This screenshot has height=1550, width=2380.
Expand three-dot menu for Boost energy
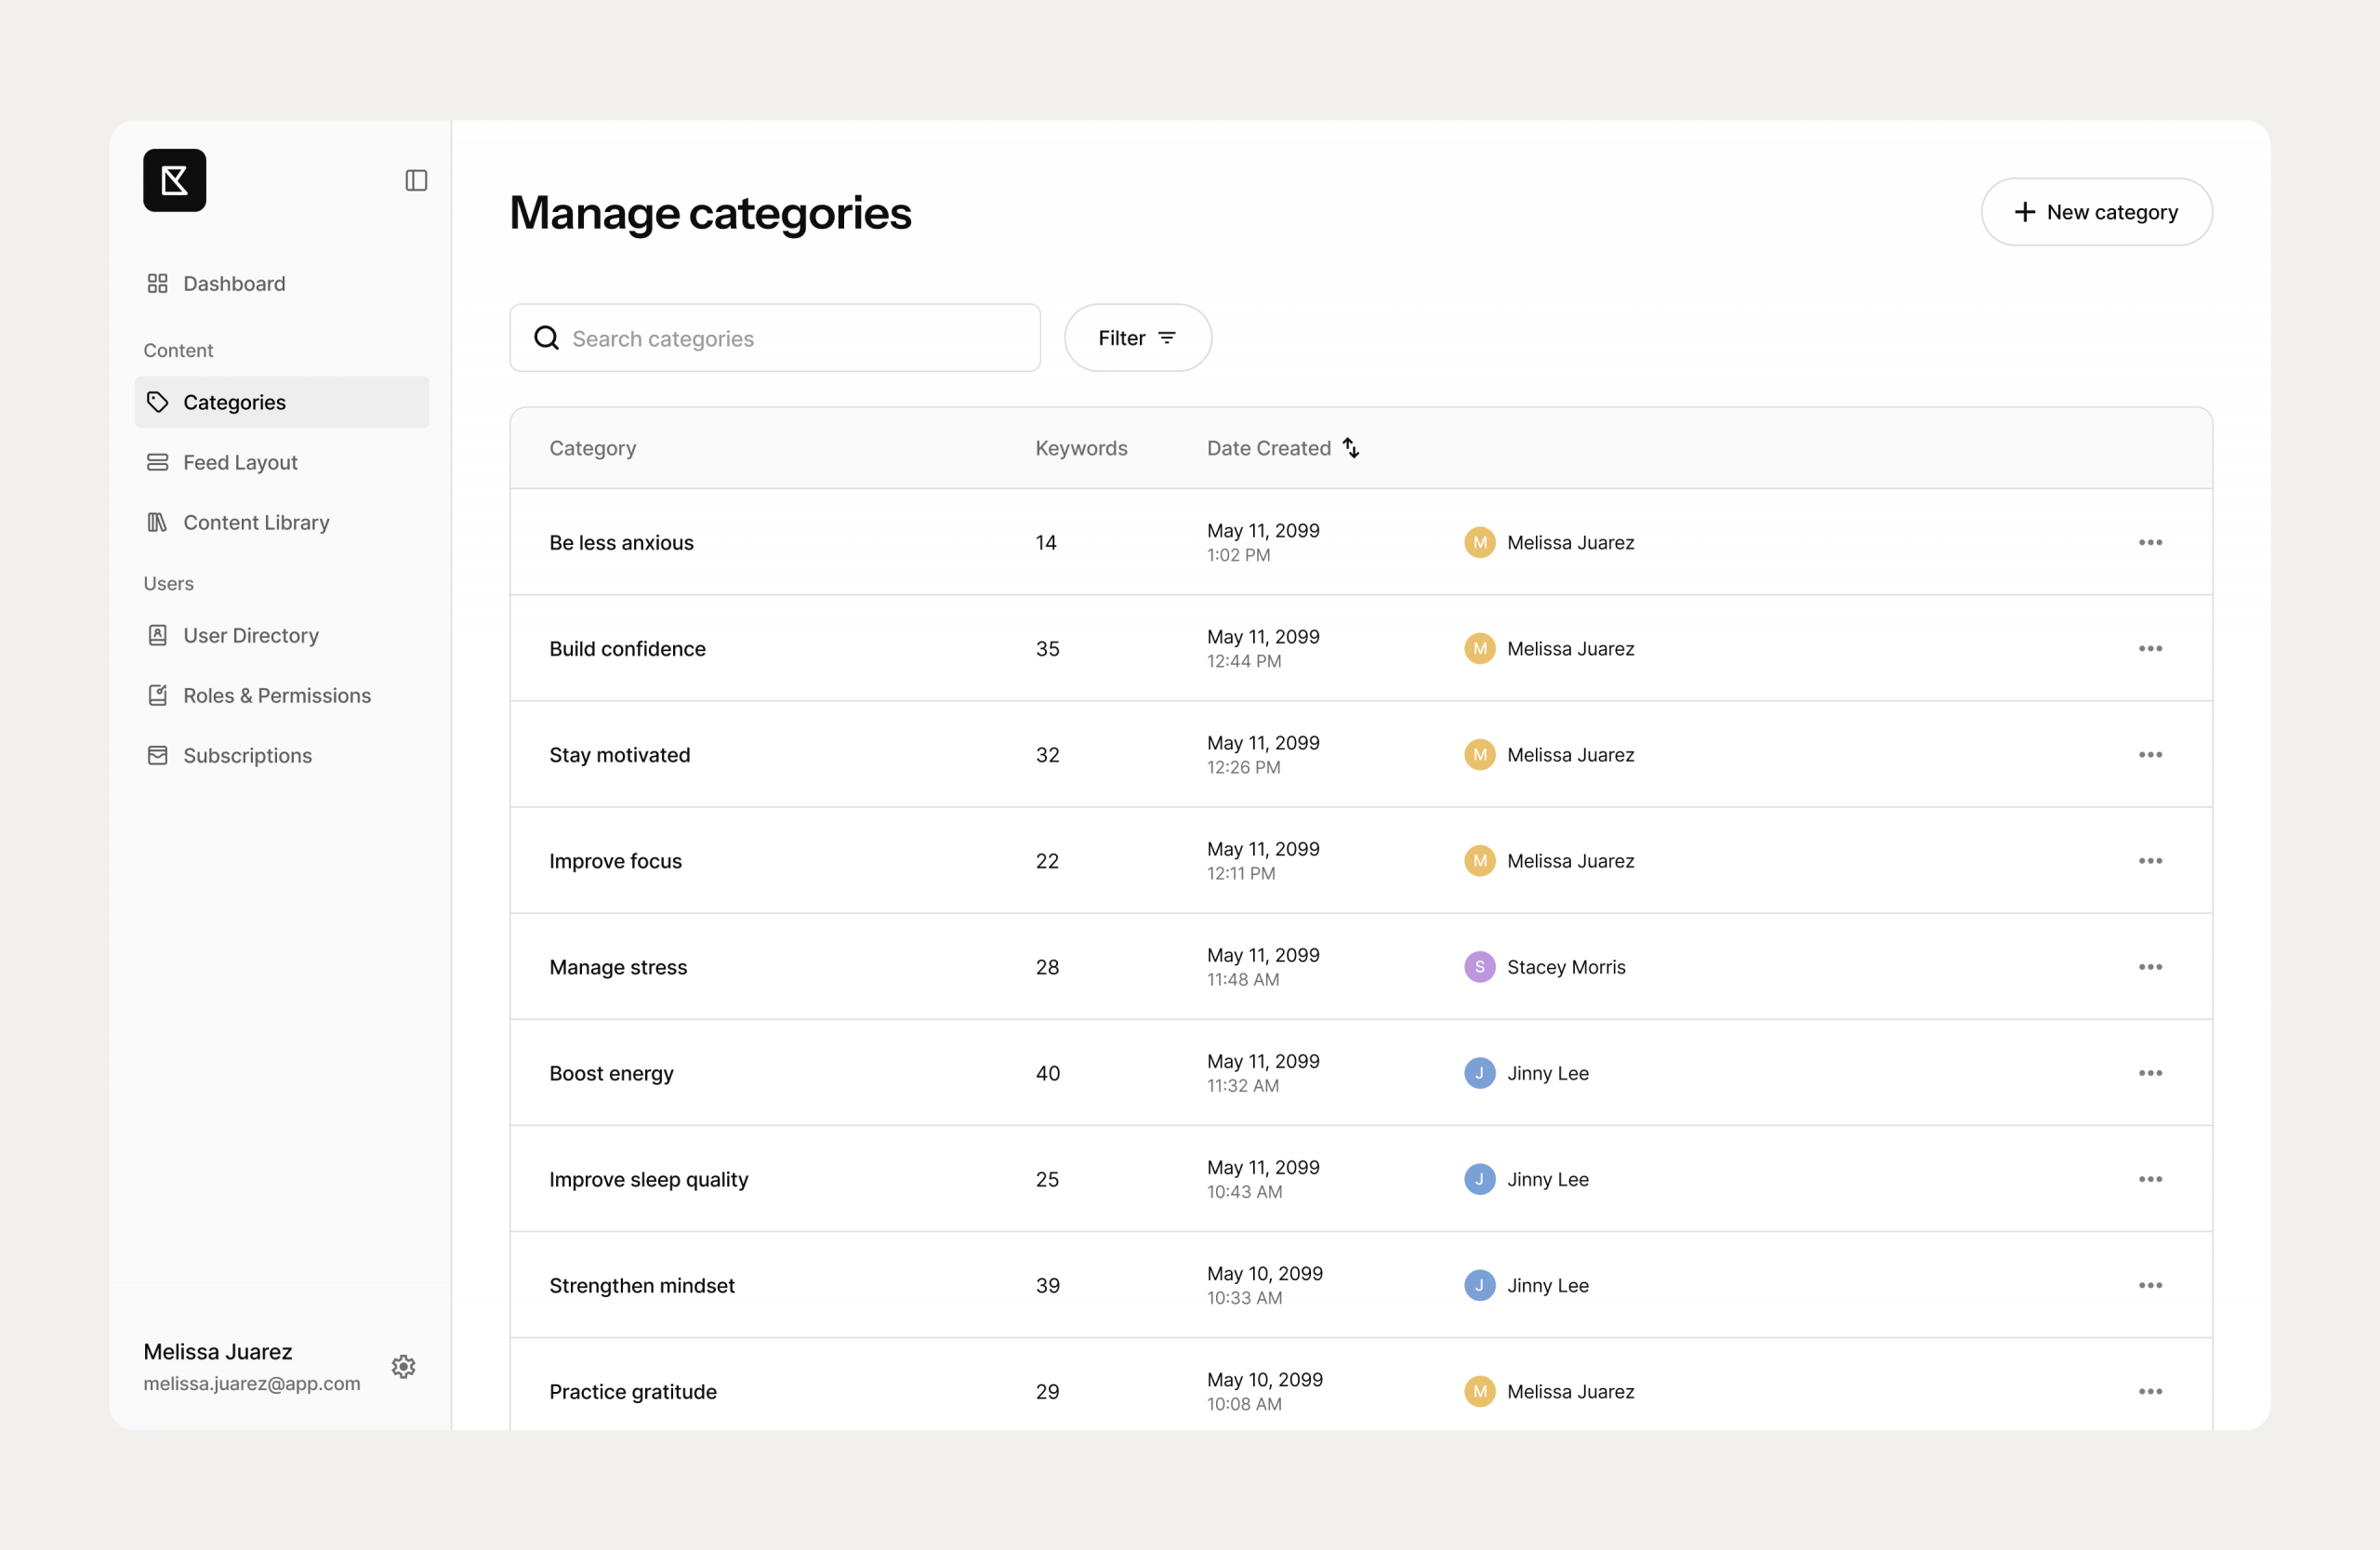(2150, 1073)
